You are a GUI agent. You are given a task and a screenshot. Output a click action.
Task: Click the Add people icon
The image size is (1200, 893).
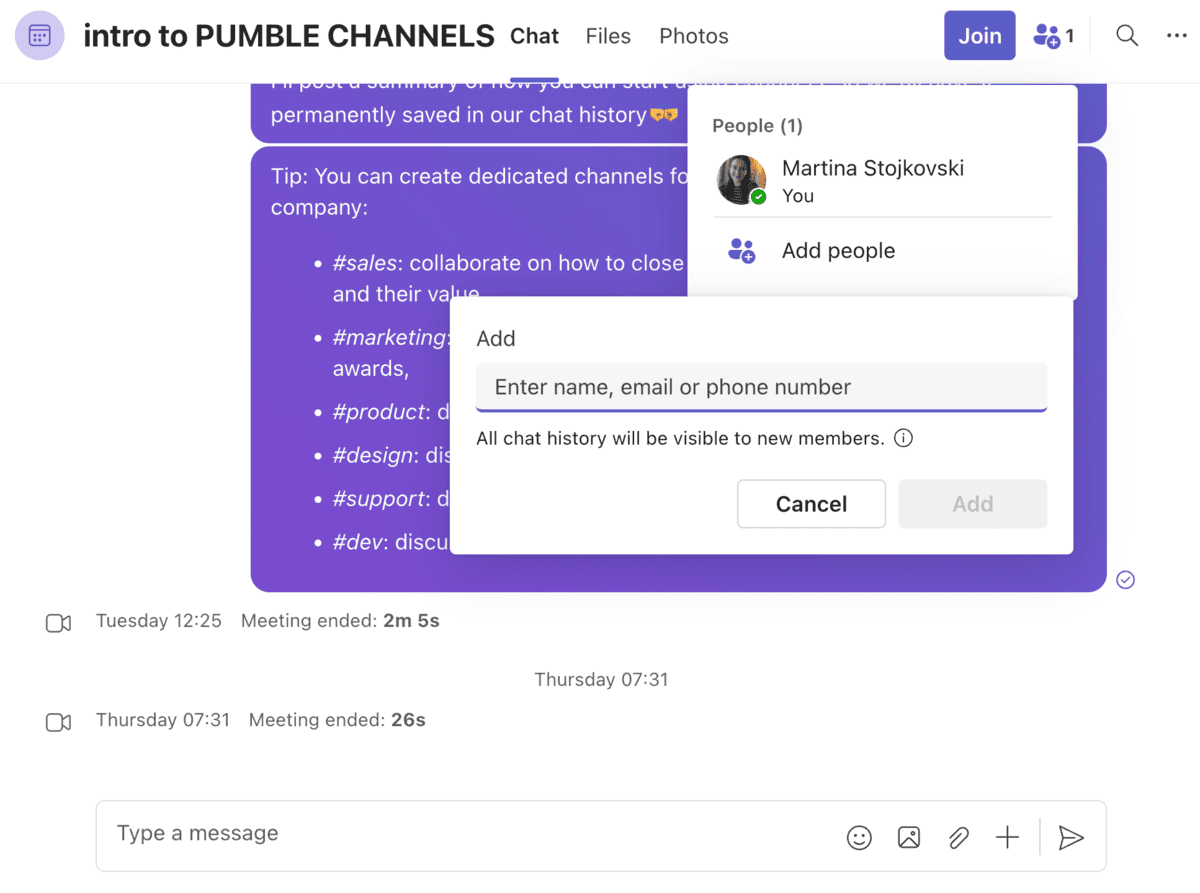point(741,251)
